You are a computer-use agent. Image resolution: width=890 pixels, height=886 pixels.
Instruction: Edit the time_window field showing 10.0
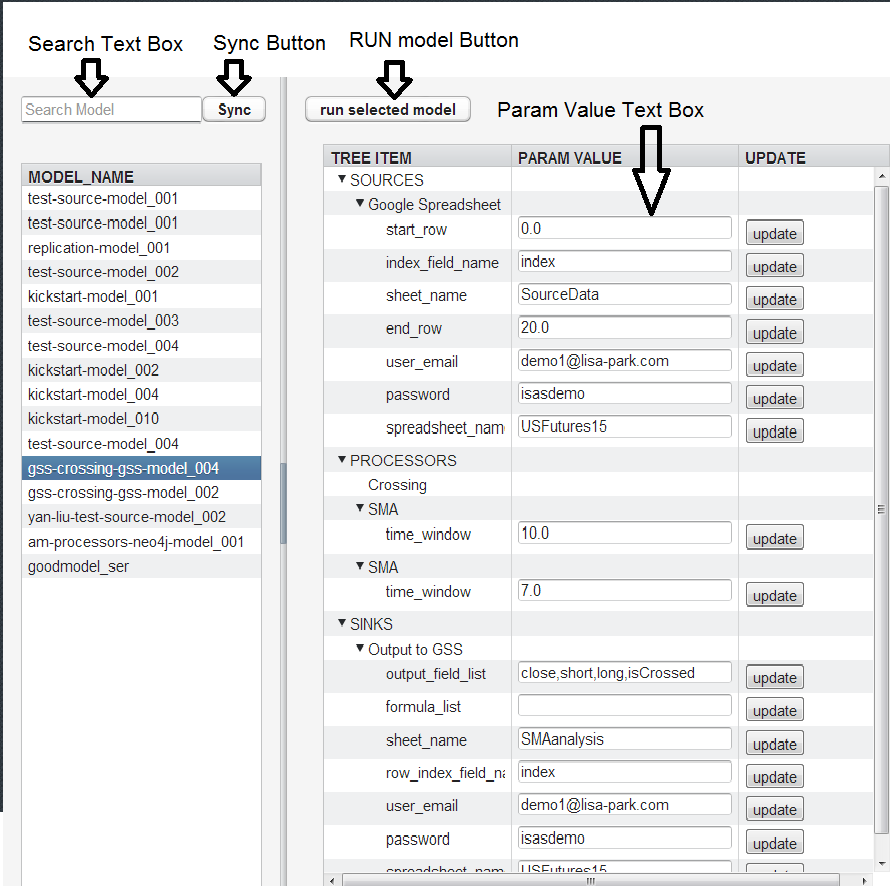tap(624, 533)
